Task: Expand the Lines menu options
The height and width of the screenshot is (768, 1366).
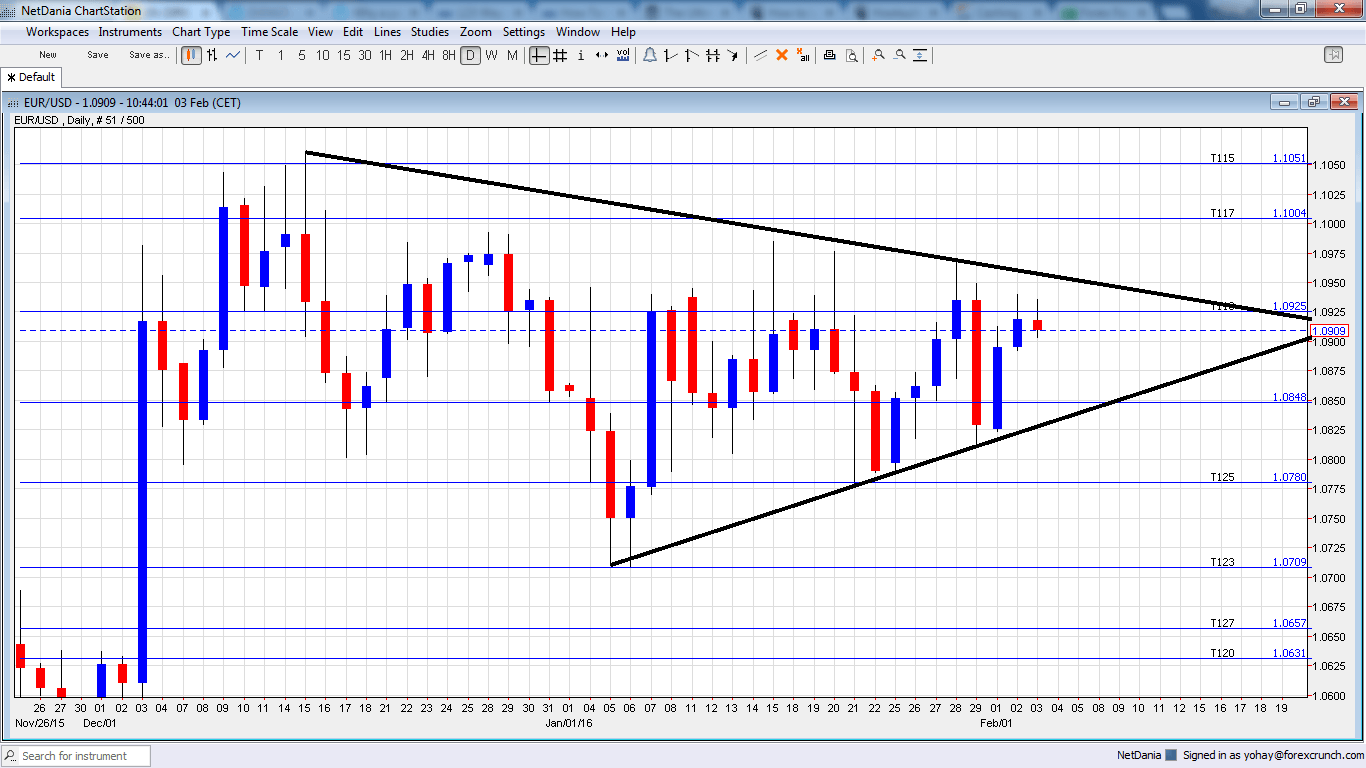Action: coord(387,31)
